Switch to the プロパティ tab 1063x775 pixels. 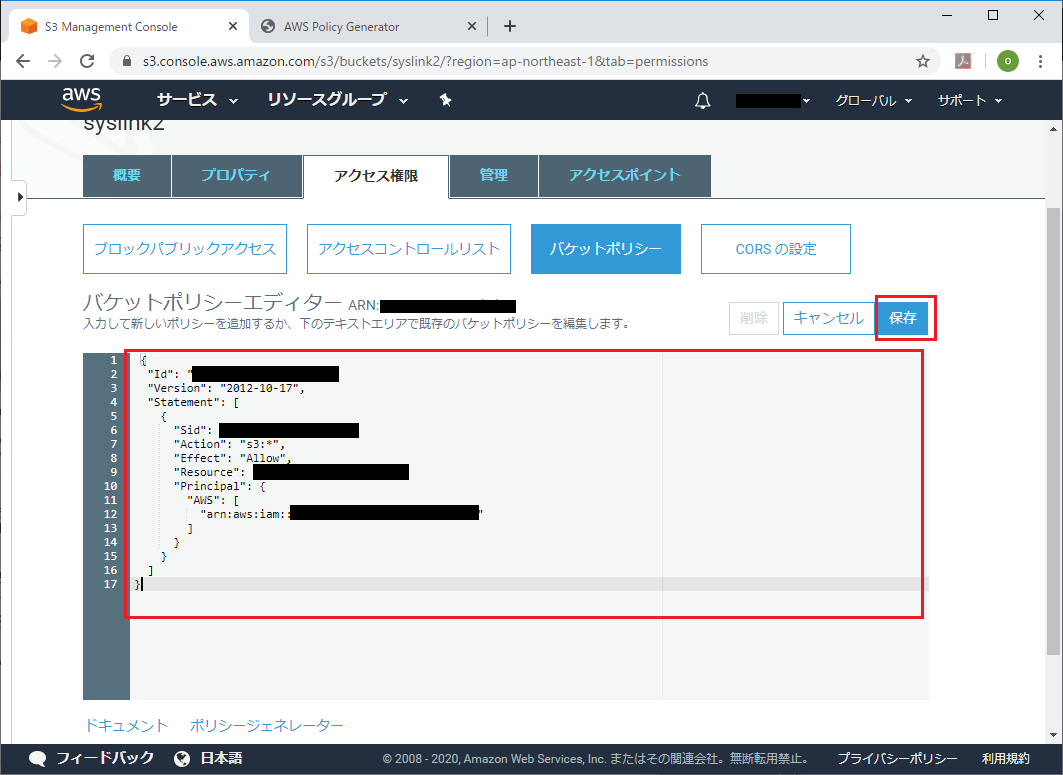237,176
